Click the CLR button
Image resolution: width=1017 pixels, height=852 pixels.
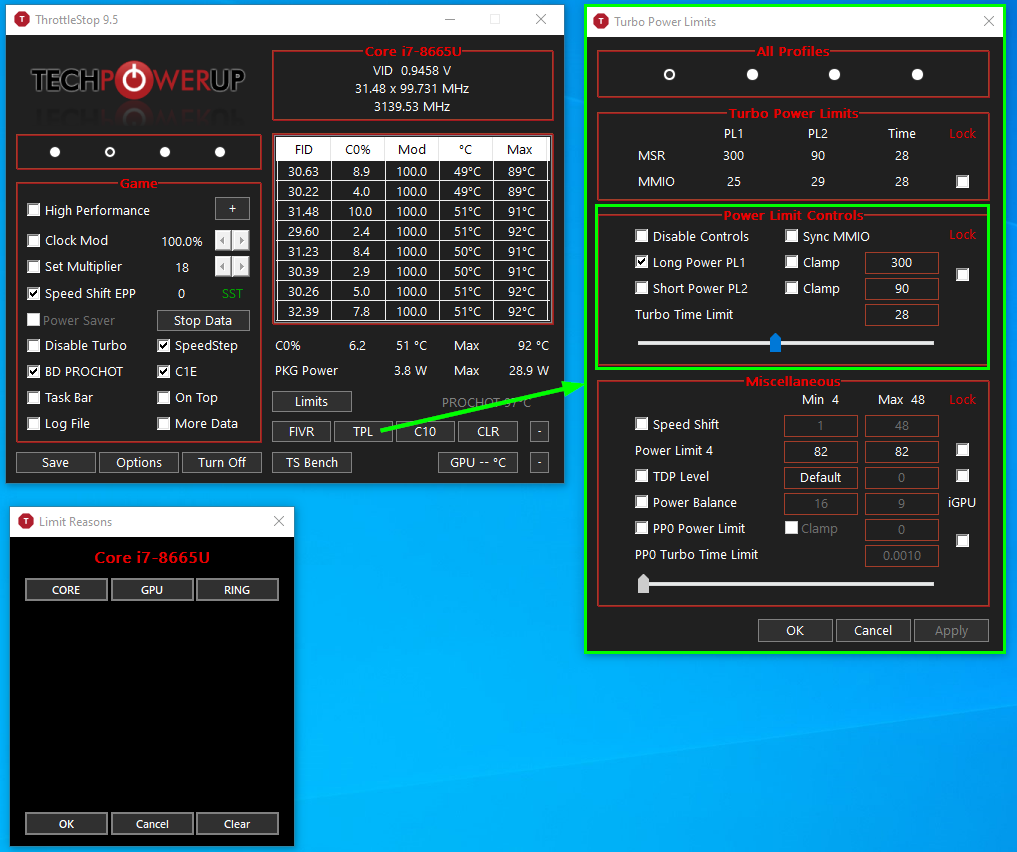488,431
